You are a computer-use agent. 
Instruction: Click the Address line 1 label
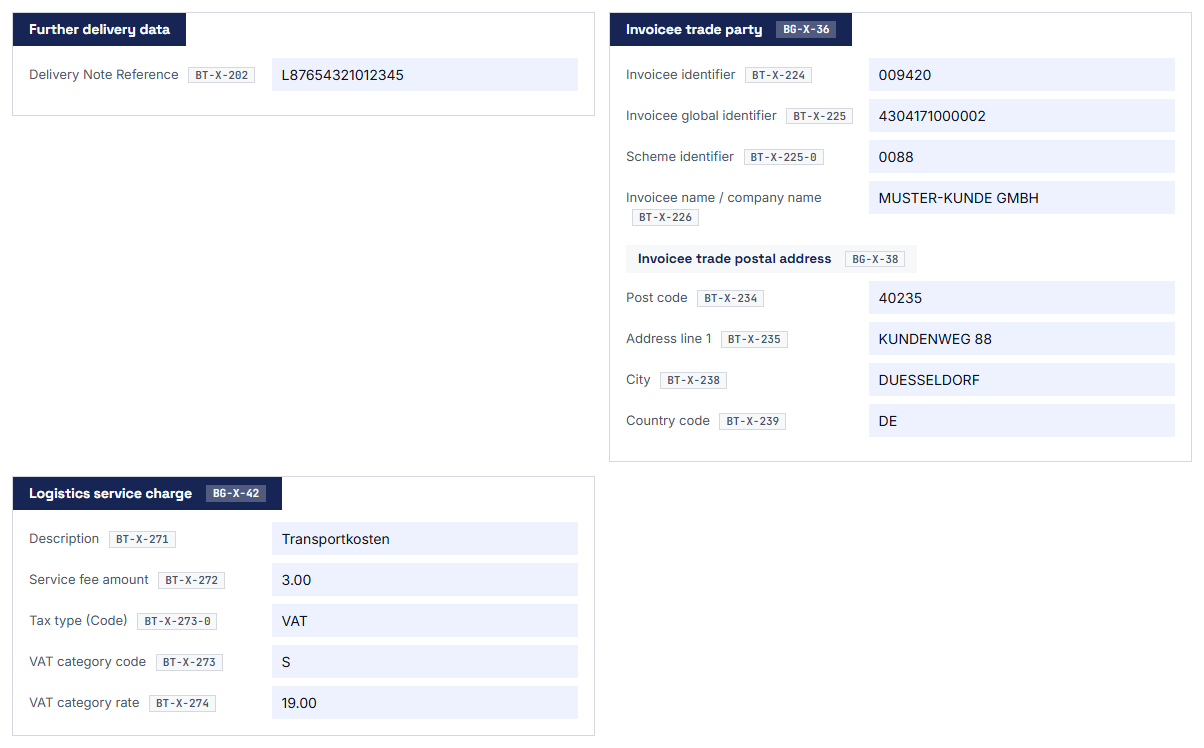coord(669,339)
